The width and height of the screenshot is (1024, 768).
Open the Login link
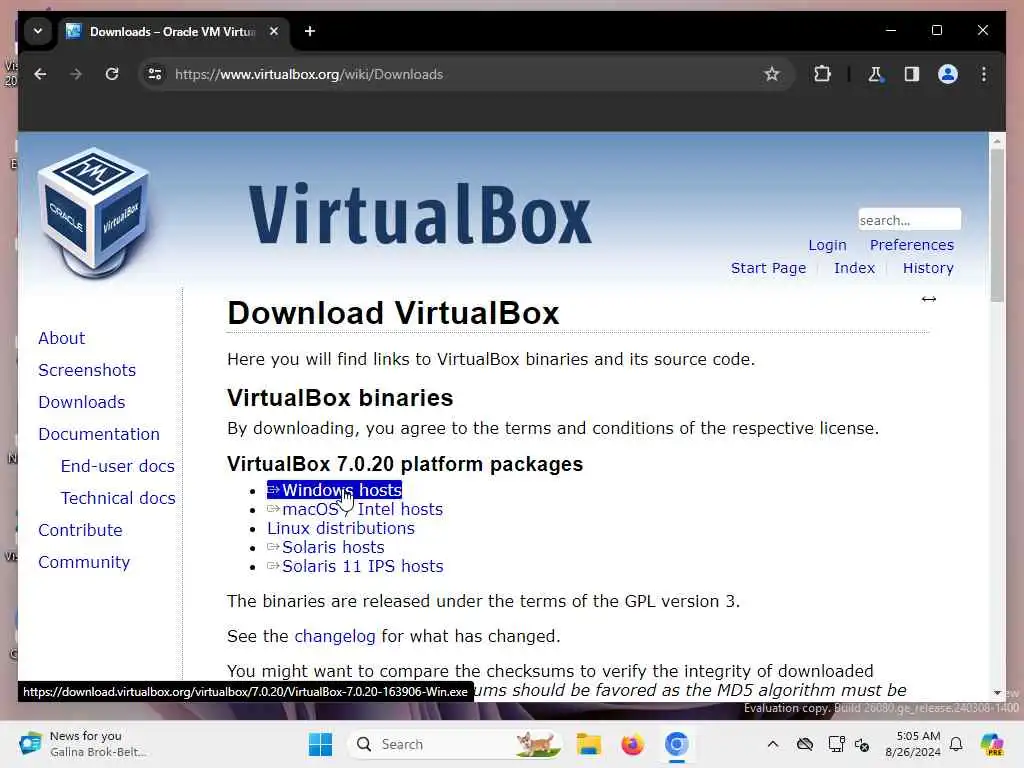827,245
